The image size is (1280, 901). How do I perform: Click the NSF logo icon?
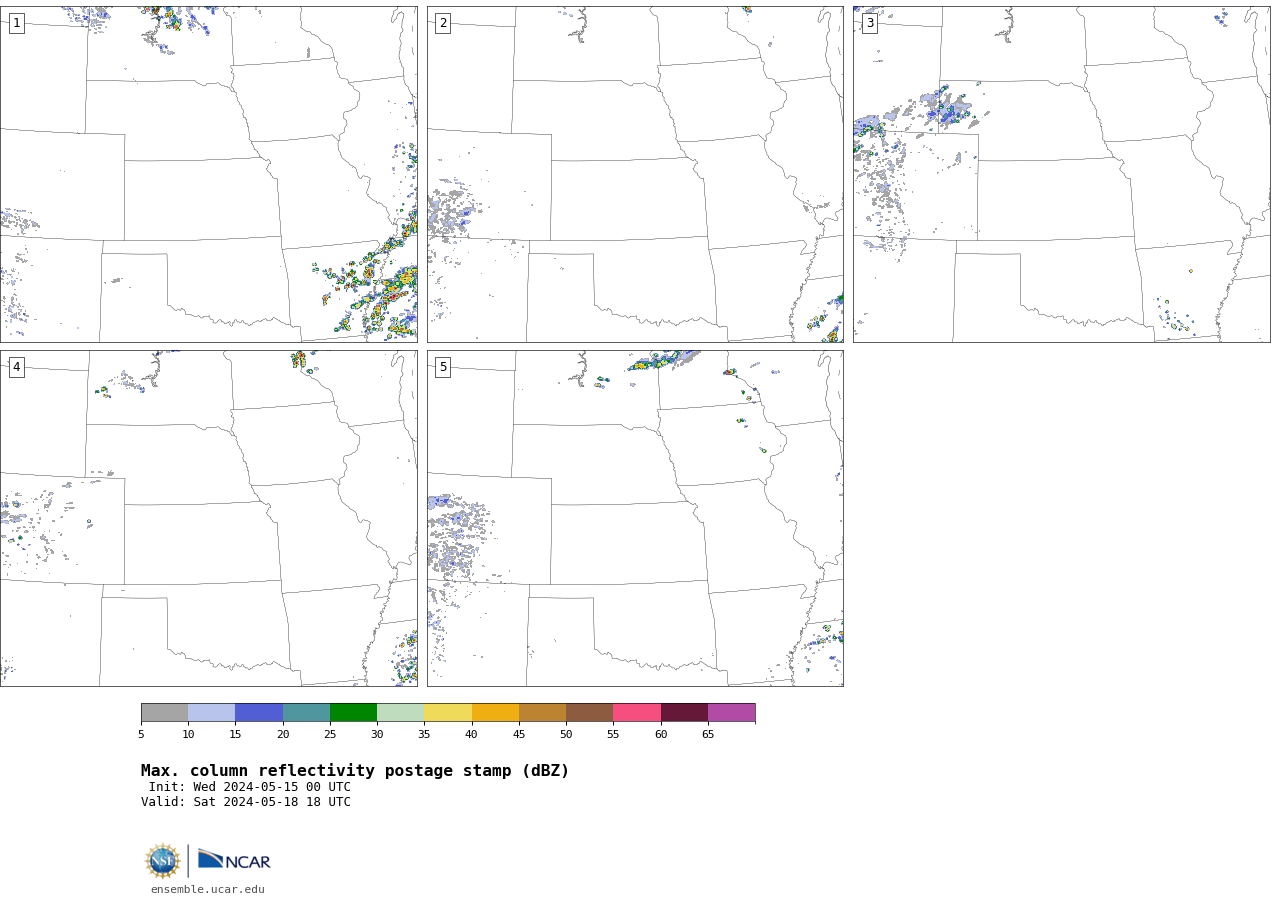point(163,861)
